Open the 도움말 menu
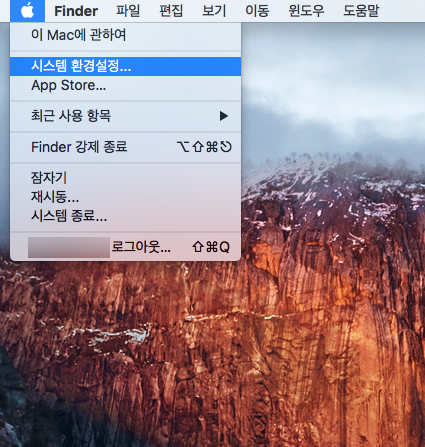This screenshot has width=425, height=447. click(x=361, y=11)
